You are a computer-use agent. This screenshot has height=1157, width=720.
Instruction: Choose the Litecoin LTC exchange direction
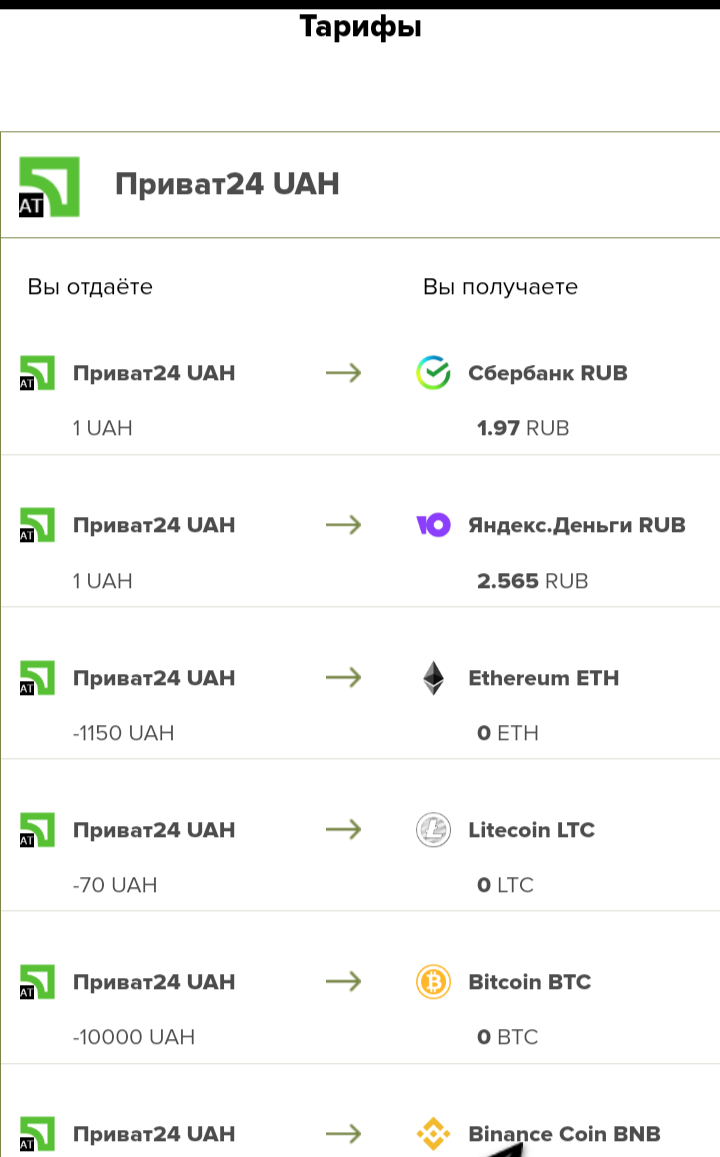coord(531,830)
